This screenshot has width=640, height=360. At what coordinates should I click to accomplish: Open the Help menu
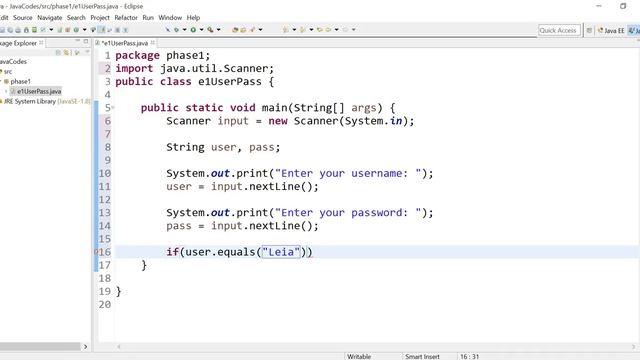tap(193, 18)
